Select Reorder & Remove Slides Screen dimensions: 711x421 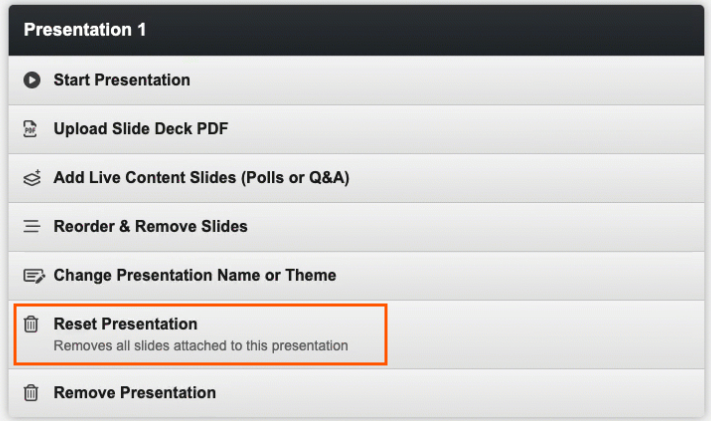[x=150, y=226]
